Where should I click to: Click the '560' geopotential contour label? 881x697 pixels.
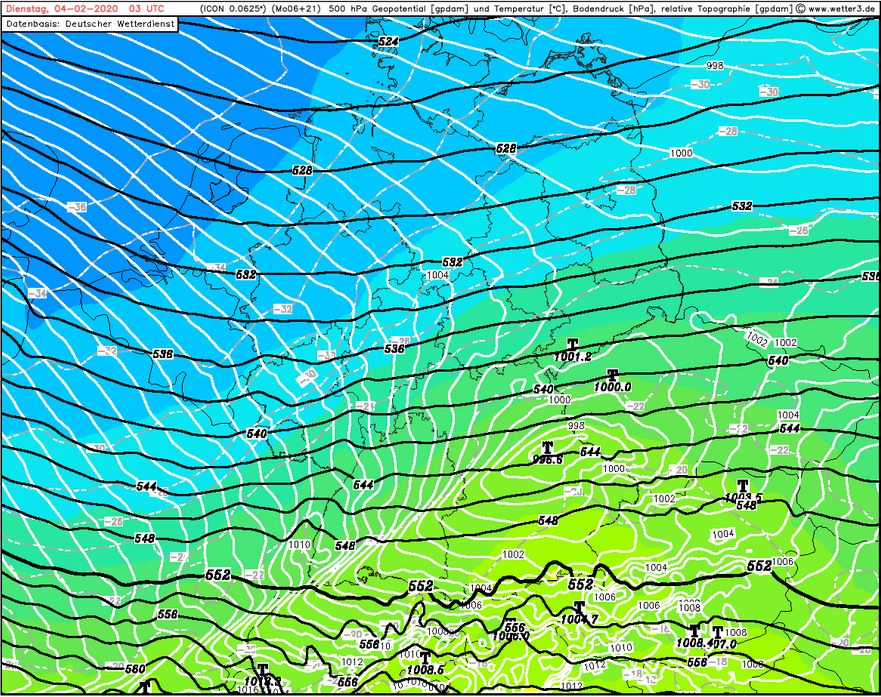135,669
